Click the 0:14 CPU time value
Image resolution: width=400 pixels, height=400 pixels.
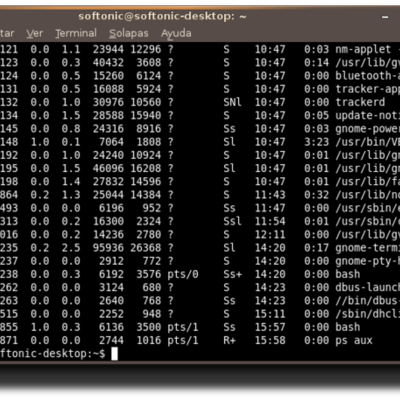coord(317,63)
